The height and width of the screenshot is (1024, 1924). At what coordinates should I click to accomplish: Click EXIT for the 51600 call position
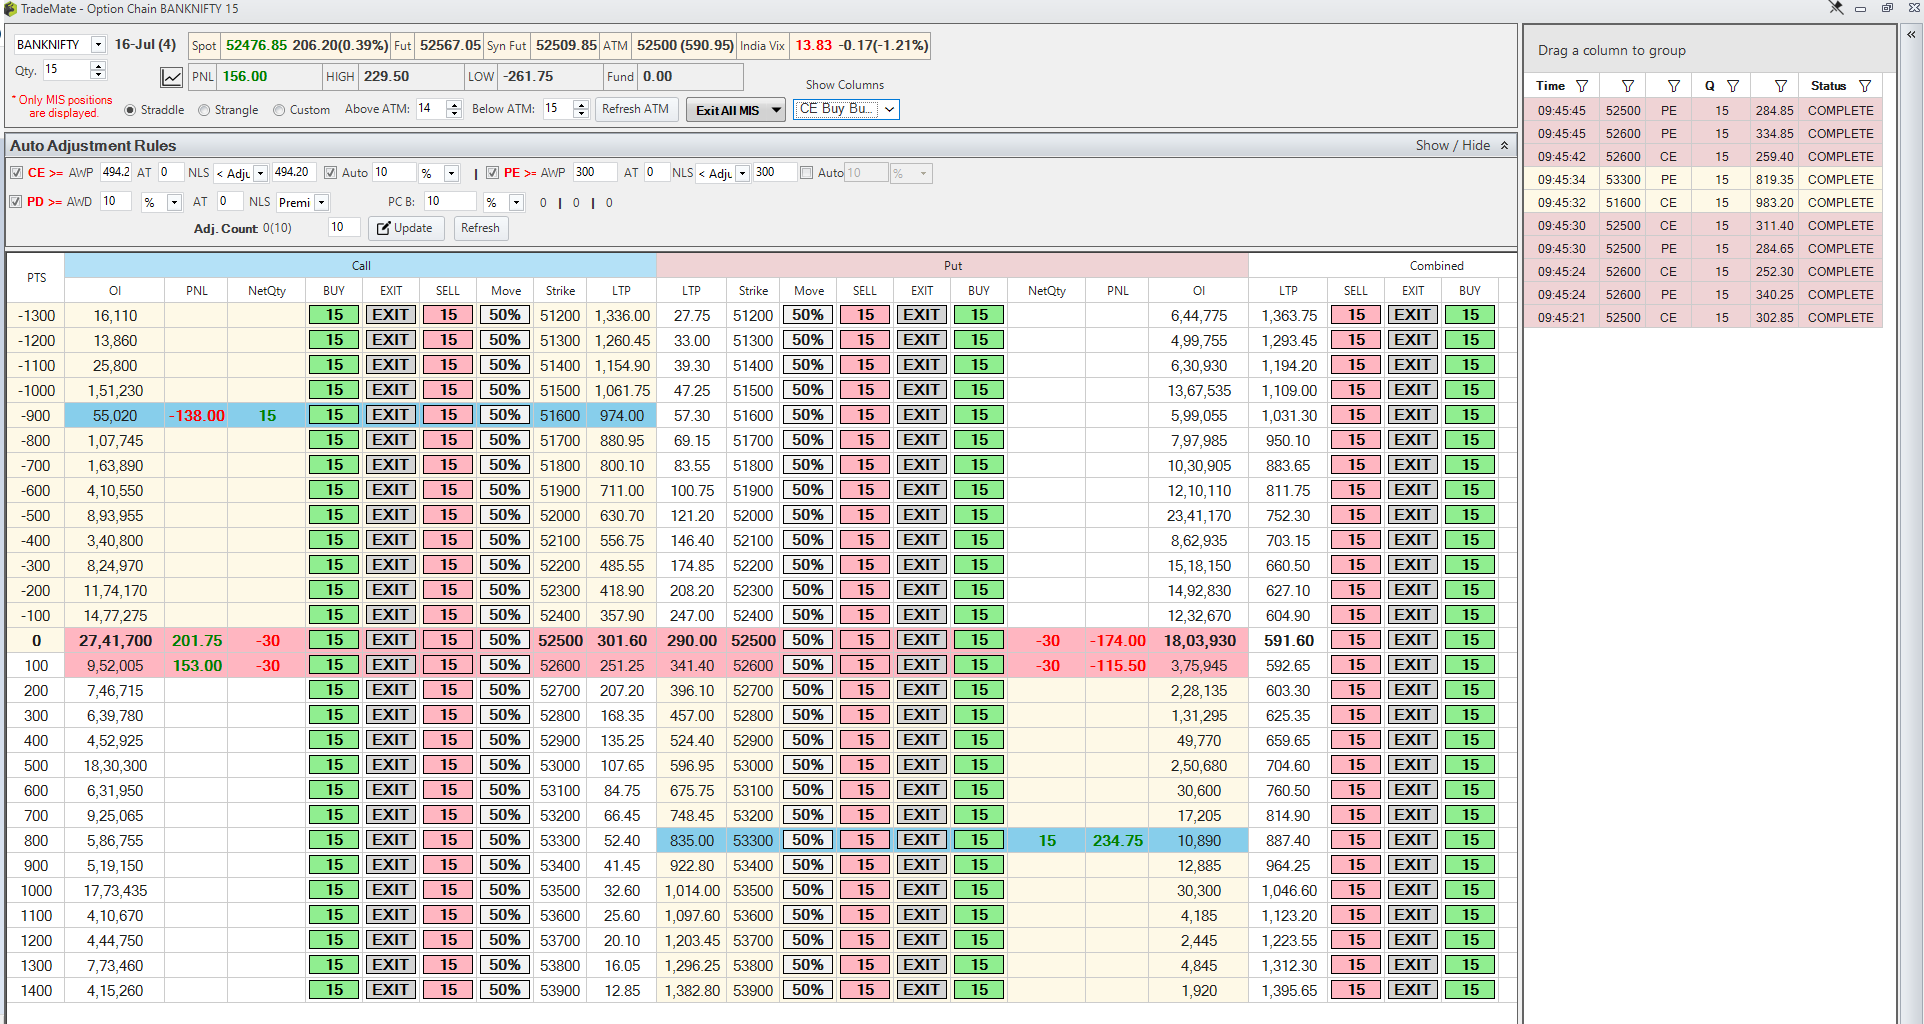pos(390,415)
